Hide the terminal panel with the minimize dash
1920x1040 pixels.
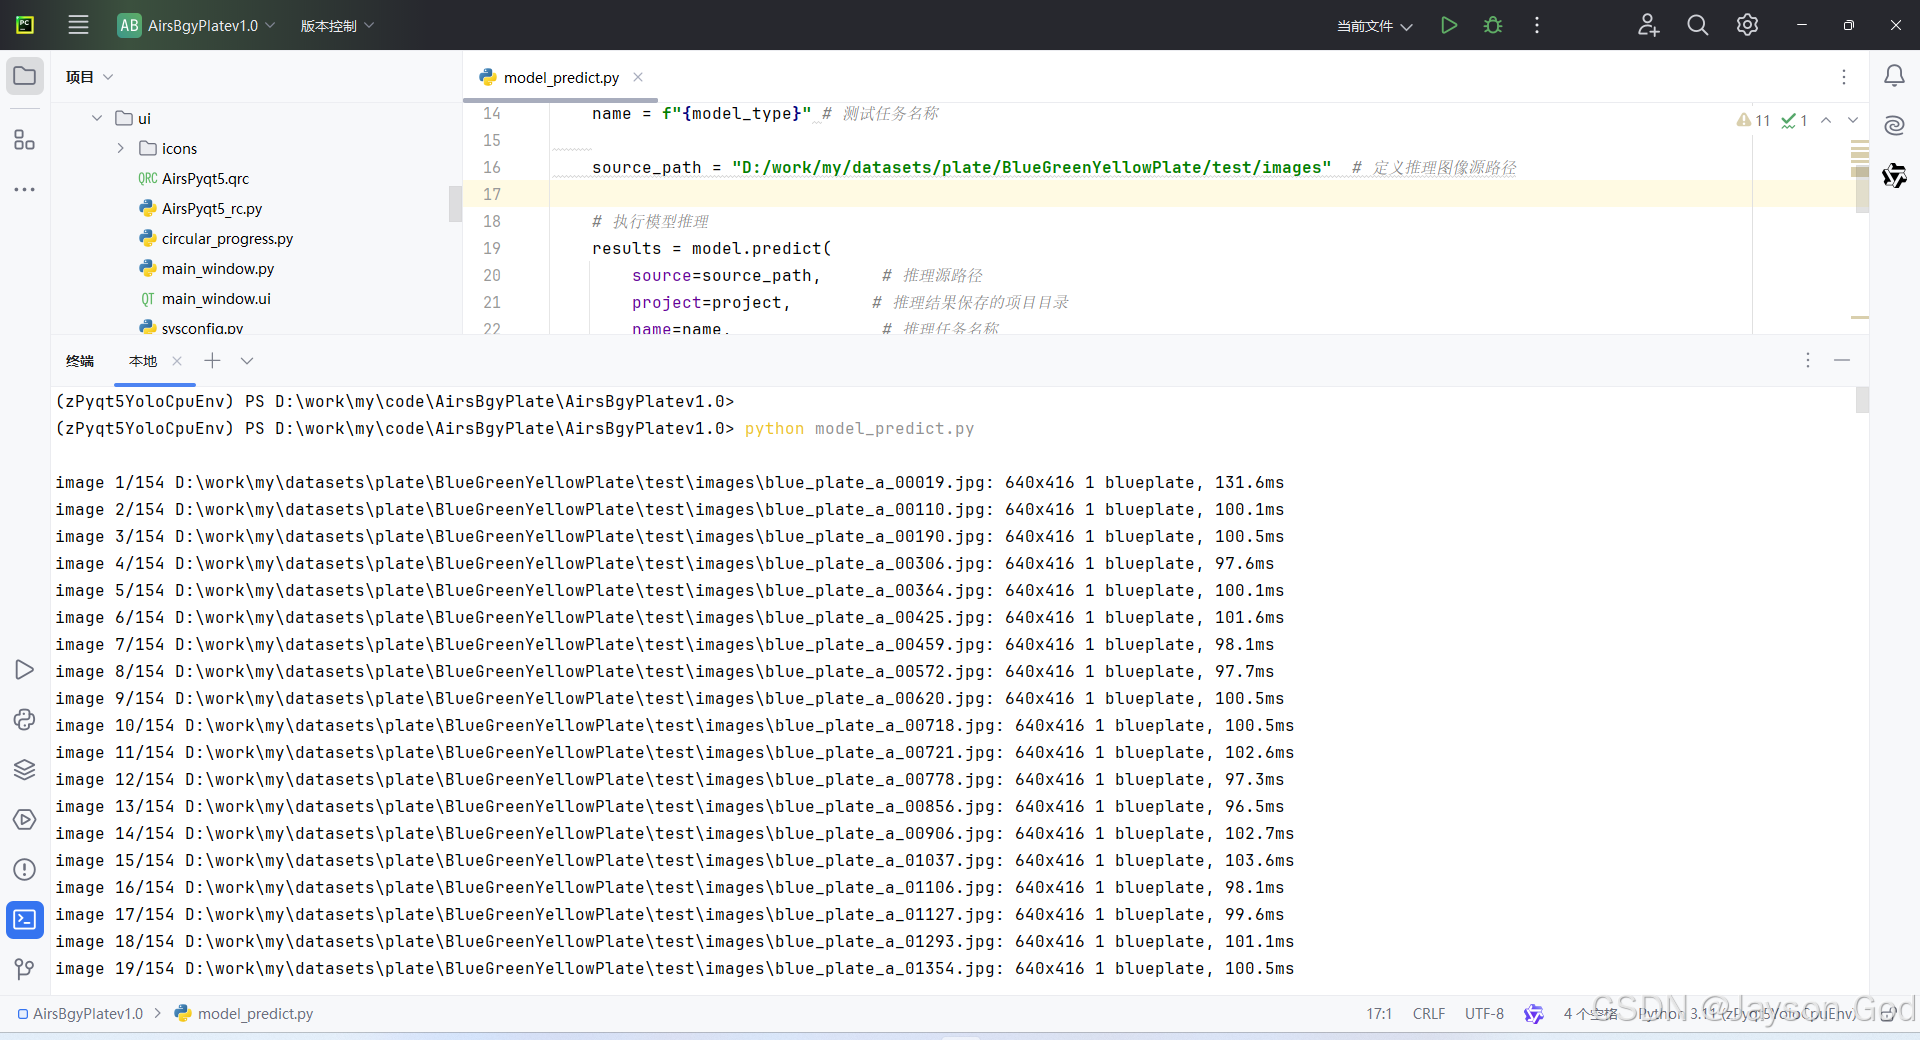[1842, 360]
